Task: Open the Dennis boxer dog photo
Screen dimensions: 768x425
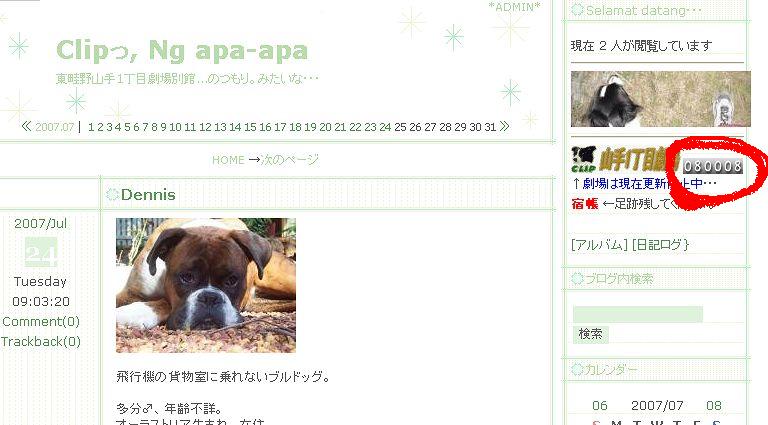Action: click(206, 285)
